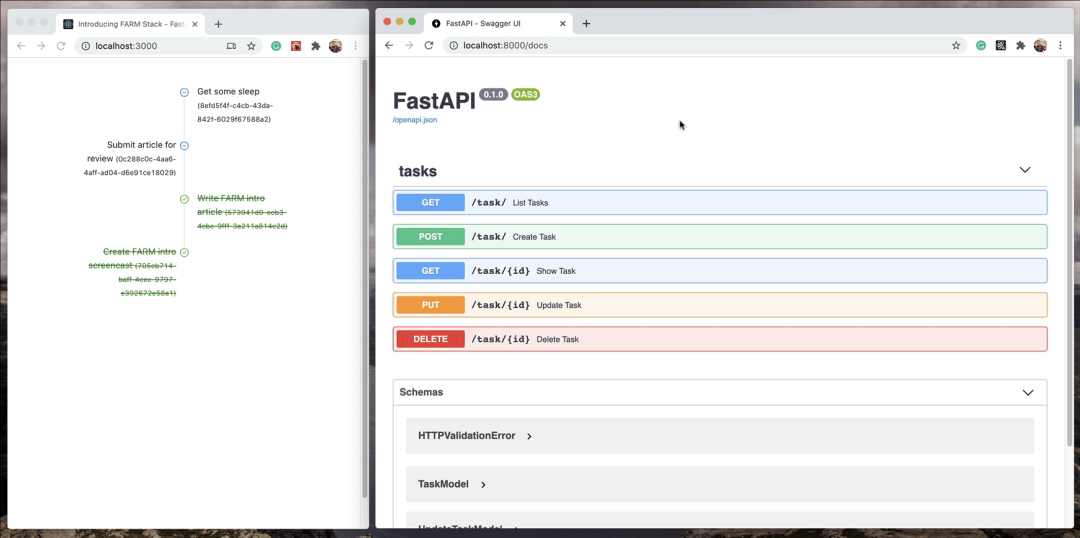The image size is (1080, 538).
Task: Open a new tab in the left browser window
Action: tap(218, 23)
